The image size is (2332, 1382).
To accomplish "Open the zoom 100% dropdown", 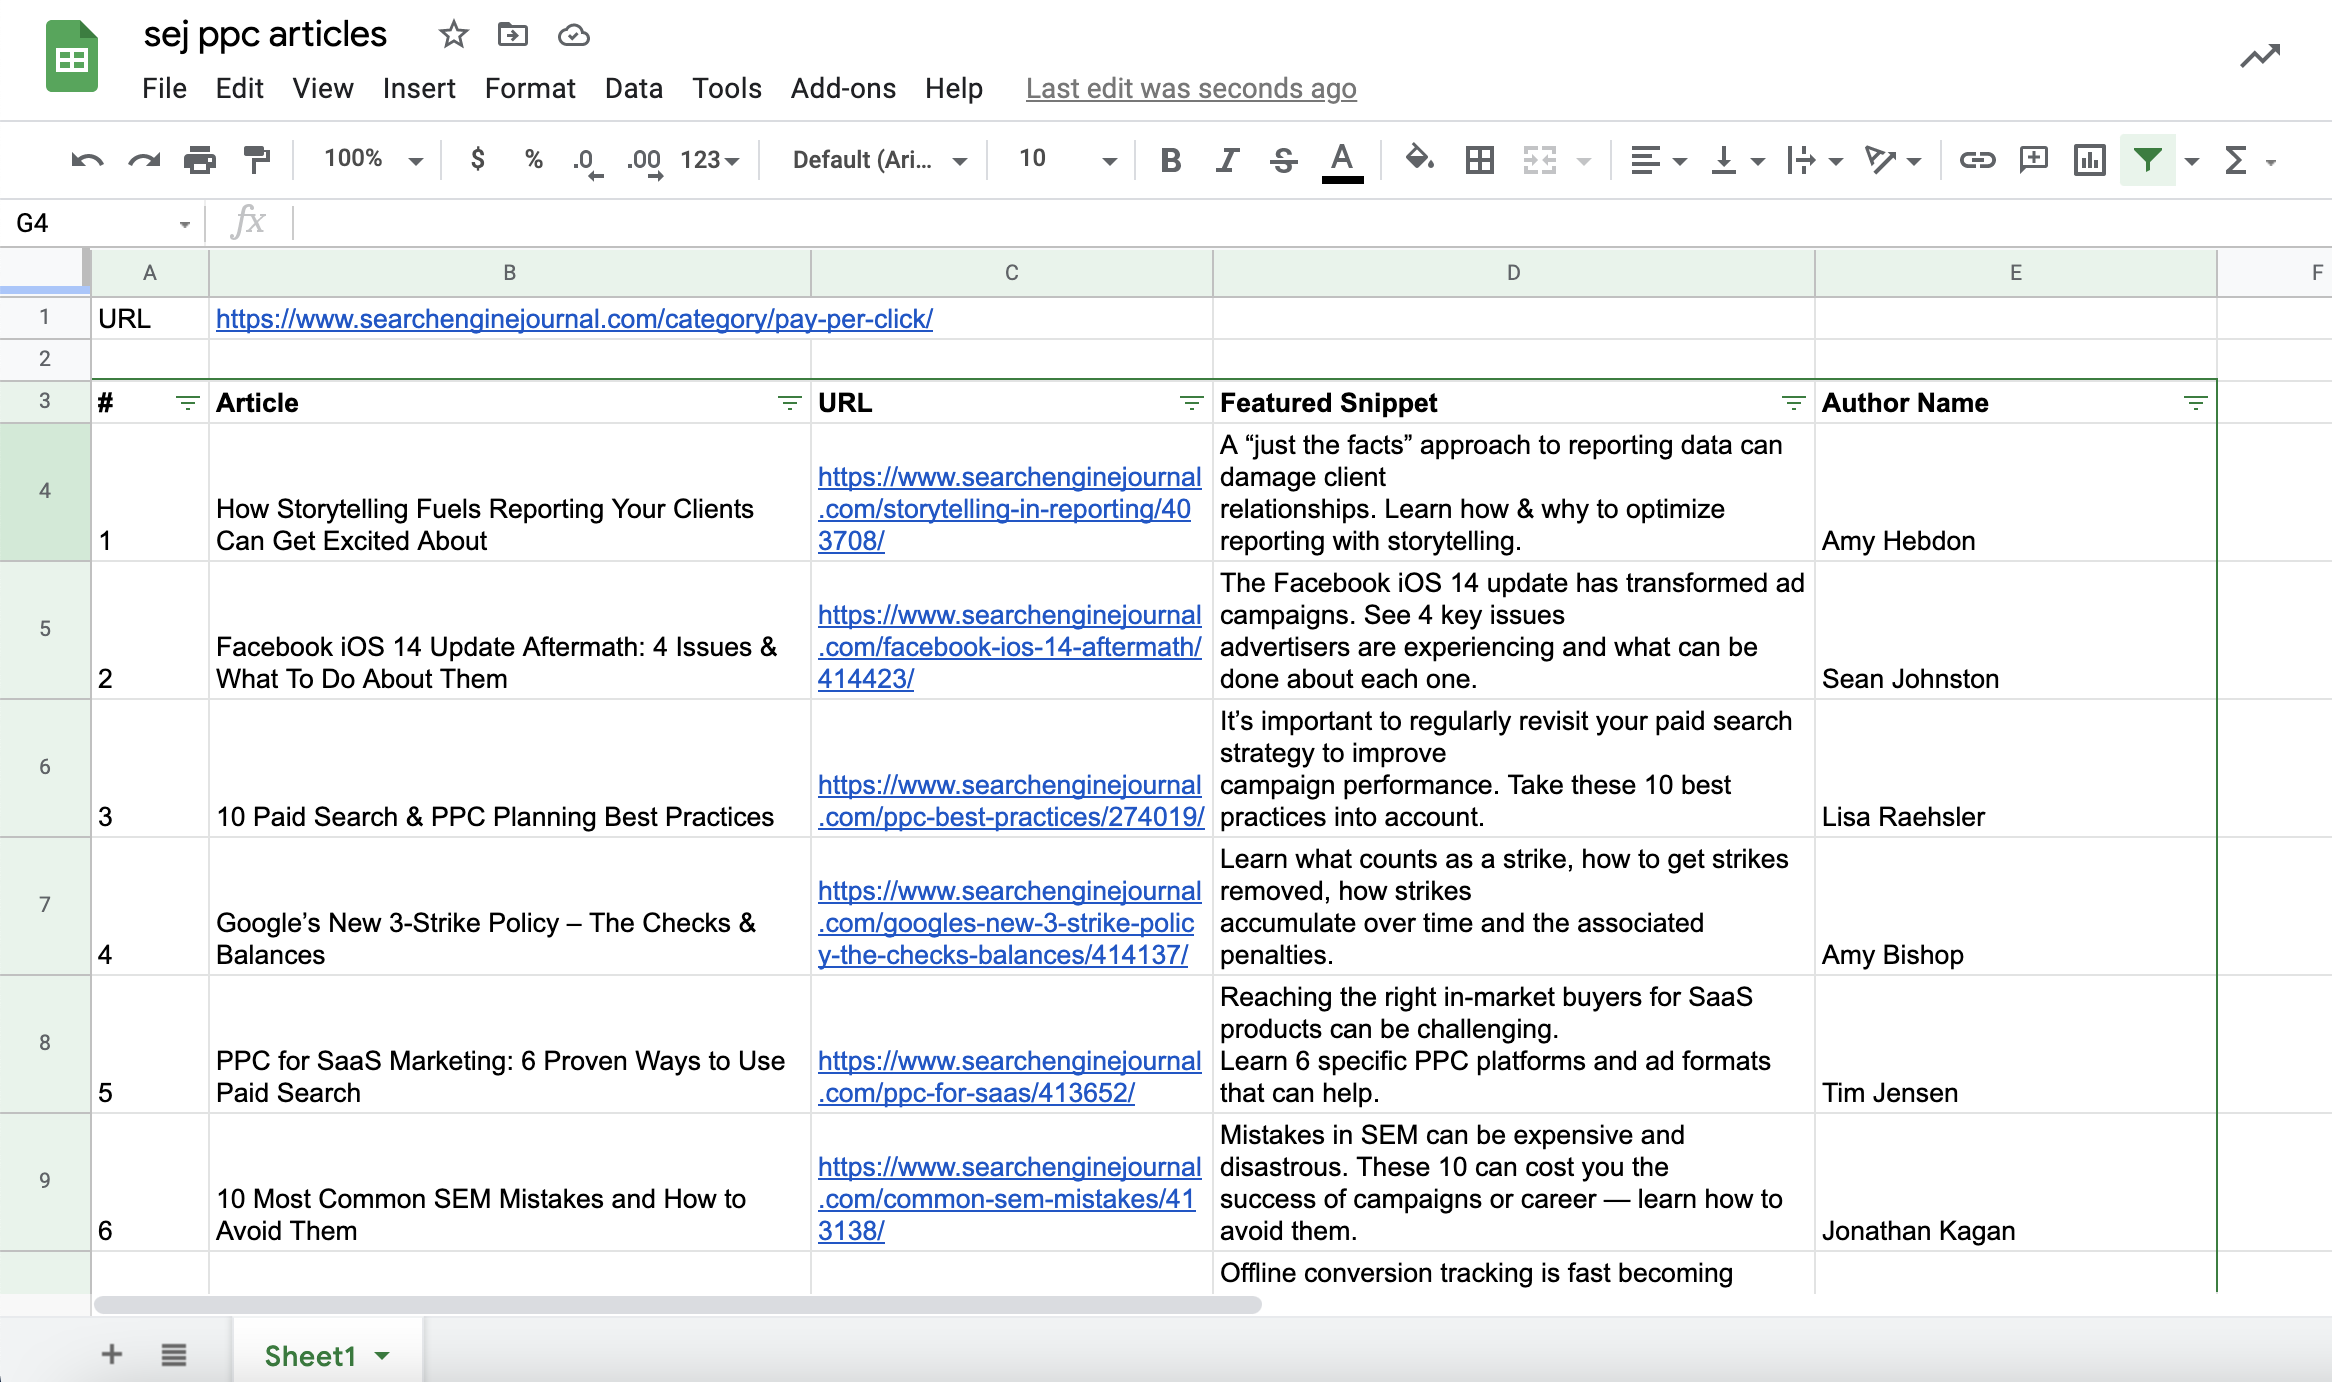I will pos(373,159).
